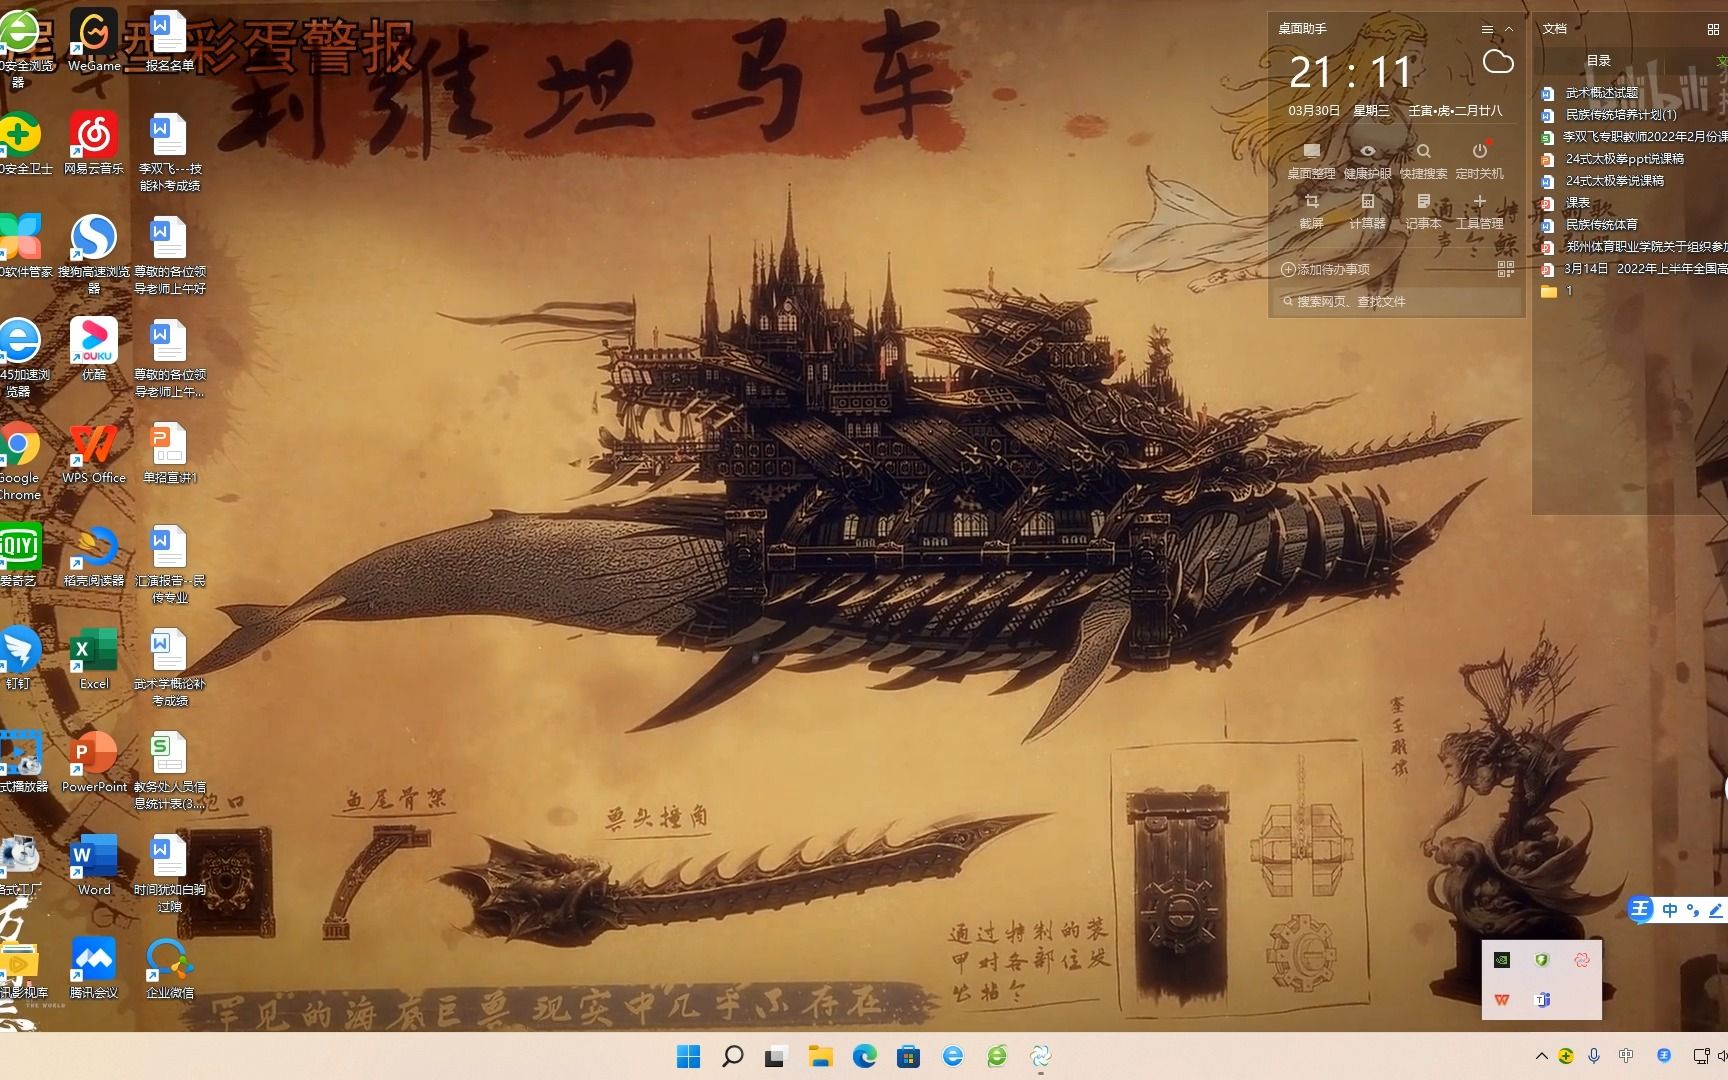This screenshot has height=1080, width=1728.
Task: Start 截屏 screenshot tool
Action: pyautogui.click(x=1311, y=211)
